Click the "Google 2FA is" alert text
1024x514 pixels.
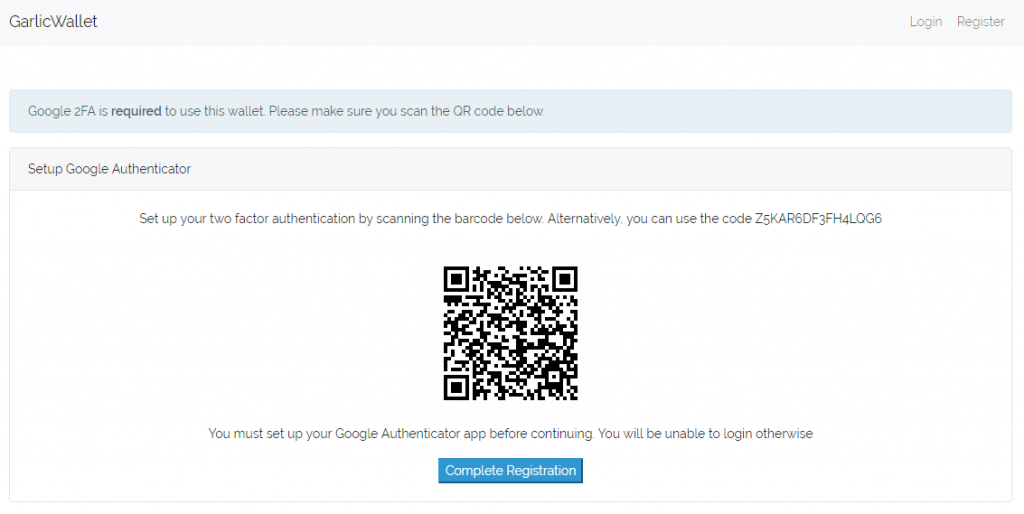68,111
